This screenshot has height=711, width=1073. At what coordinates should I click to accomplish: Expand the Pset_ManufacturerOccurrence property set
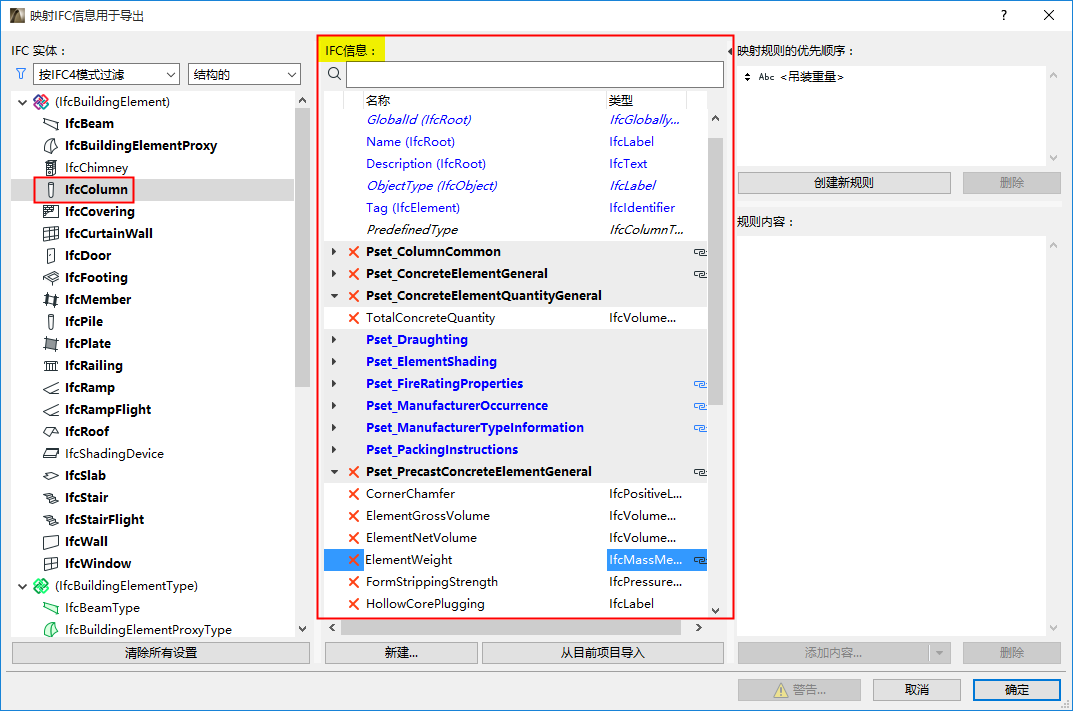334,406
